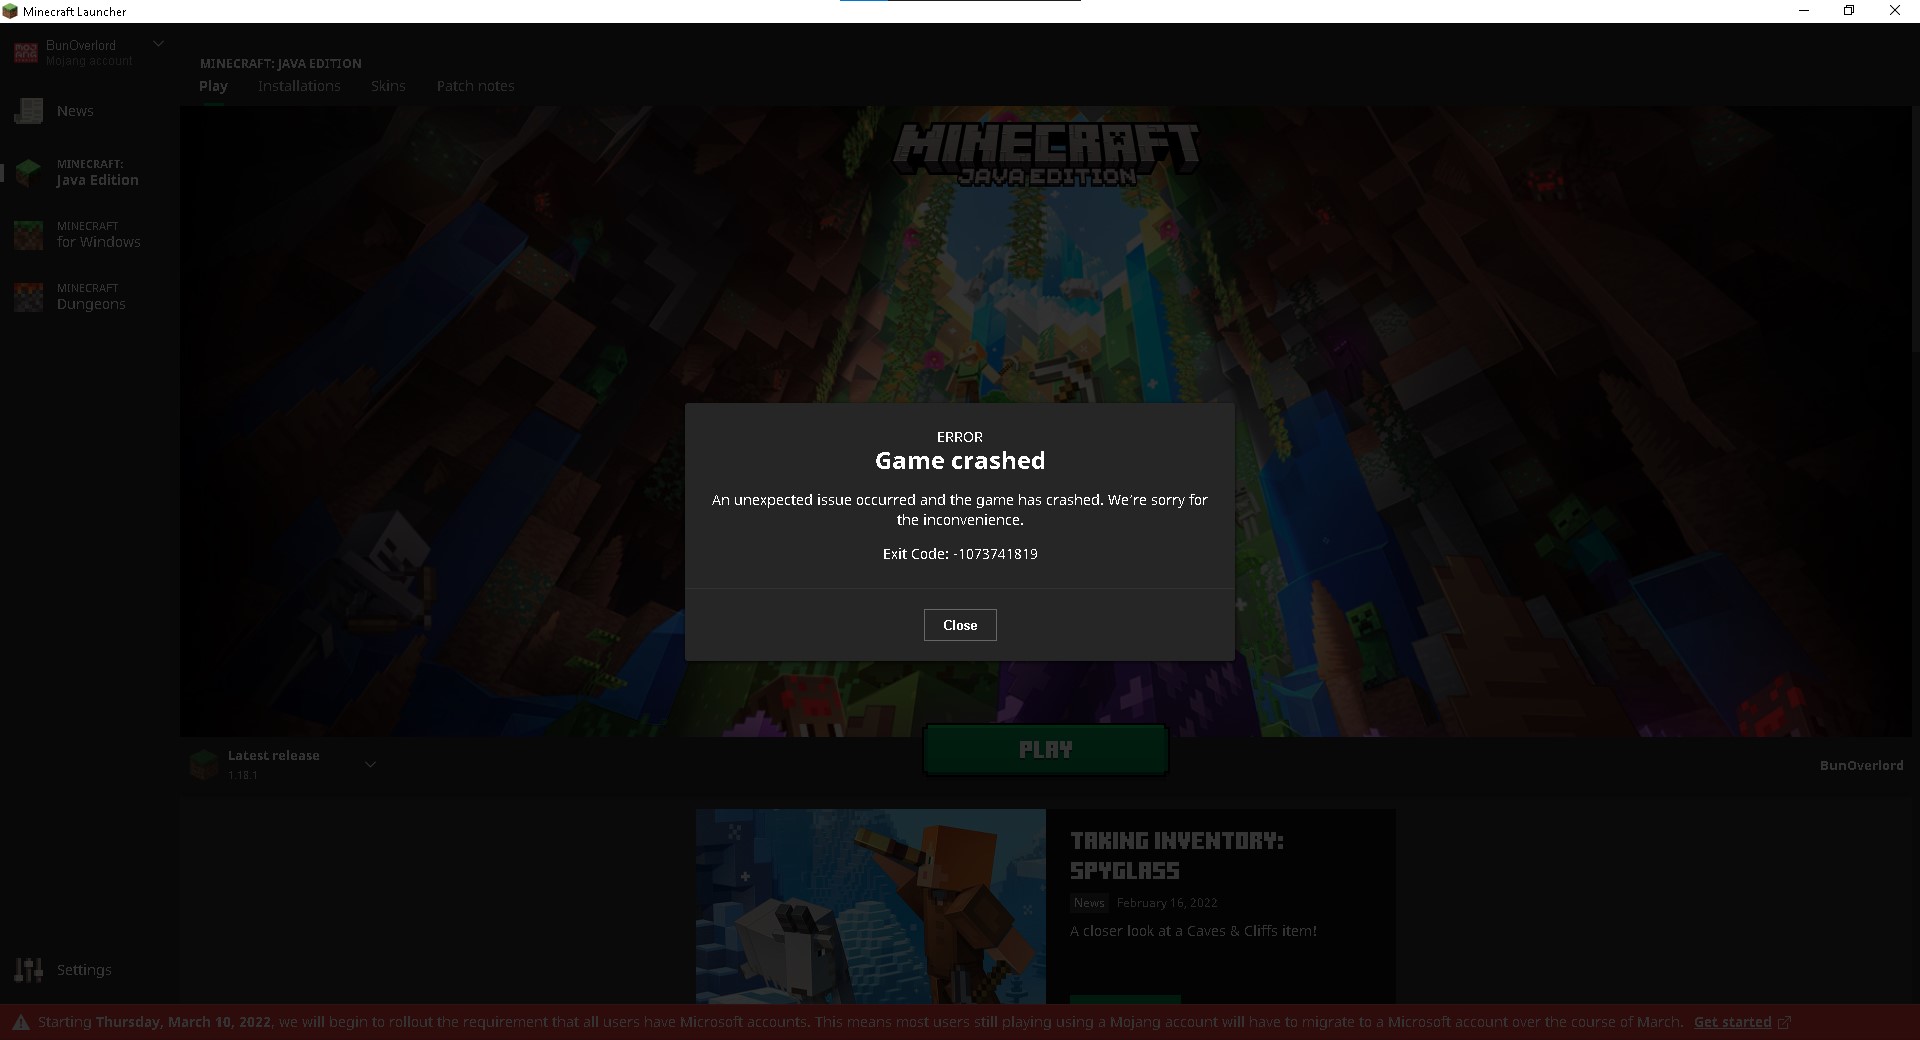The height and width of the screenshot is (1040, 1920).
Task: Restore down the Minecraft Launcher window
Action: tap(1849, 11)
